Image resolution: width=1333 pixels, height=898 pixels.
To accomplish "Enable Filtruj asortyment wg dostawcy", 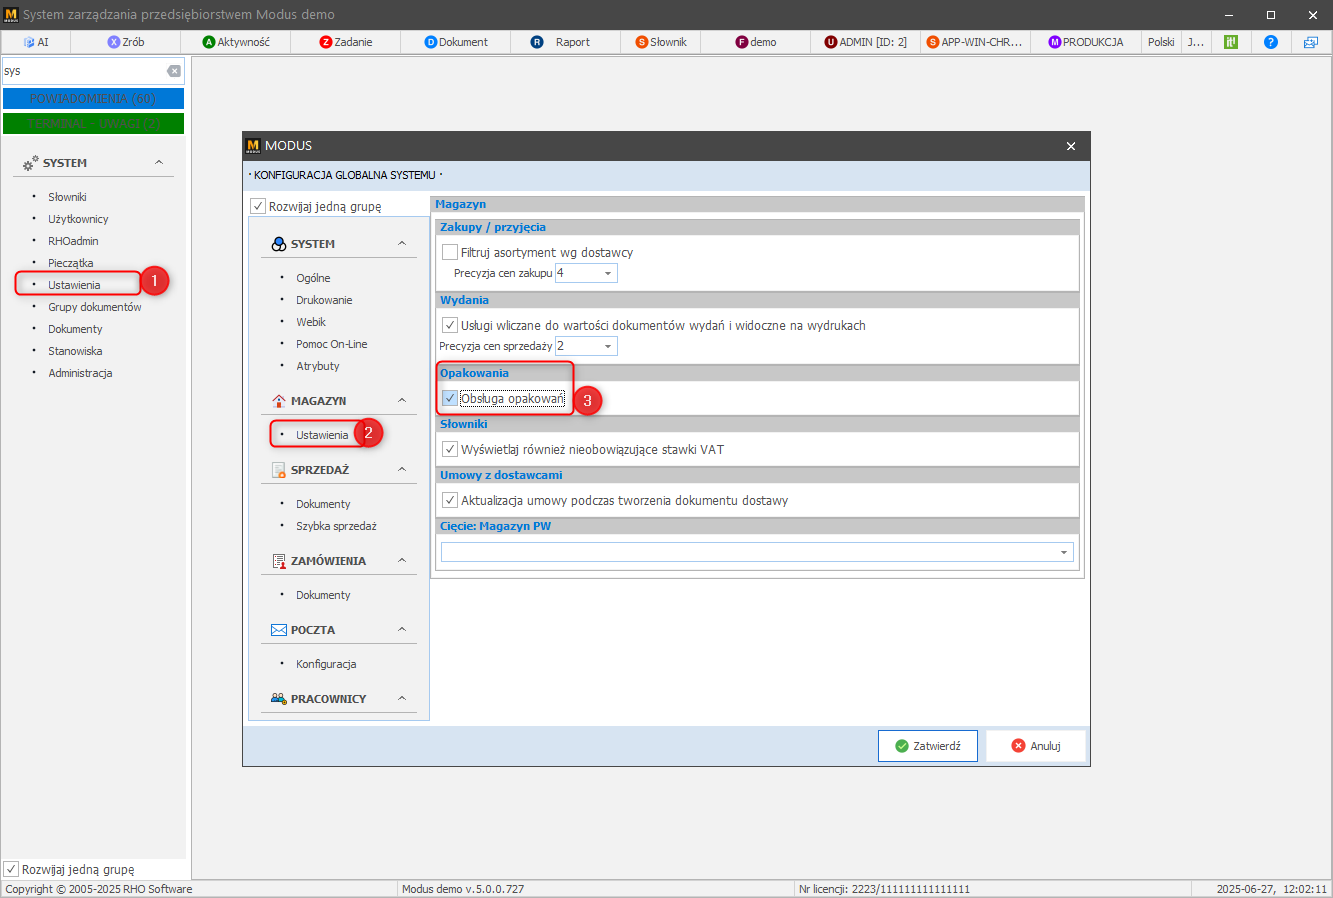I will [x=450, y=253].
